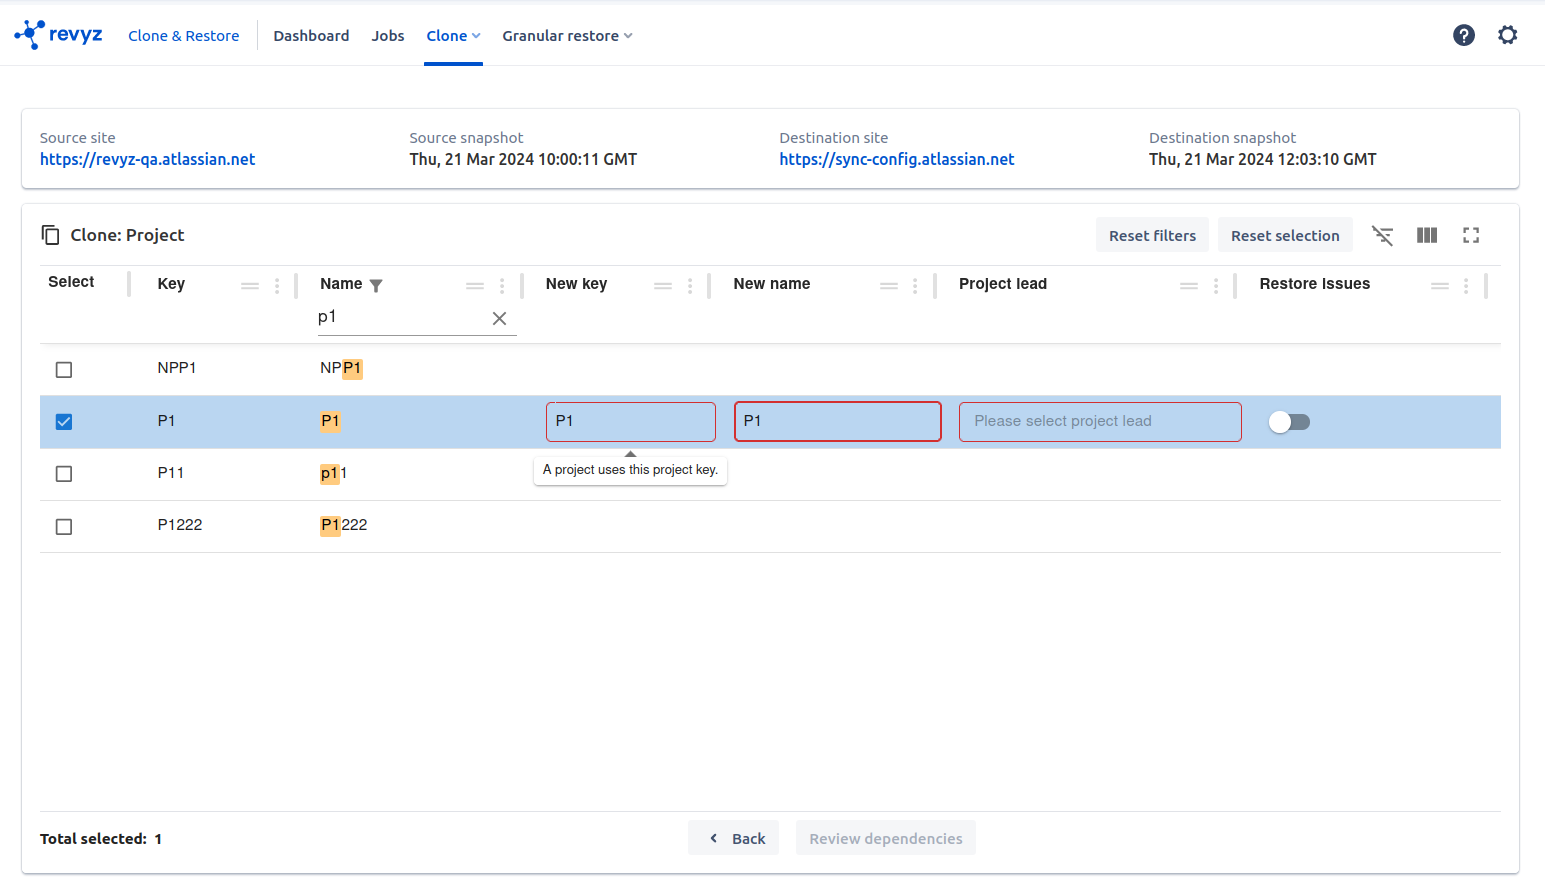Open the sync-config.atlassian.net destination link
This screenshot has height=893, width=1545.
896,160
